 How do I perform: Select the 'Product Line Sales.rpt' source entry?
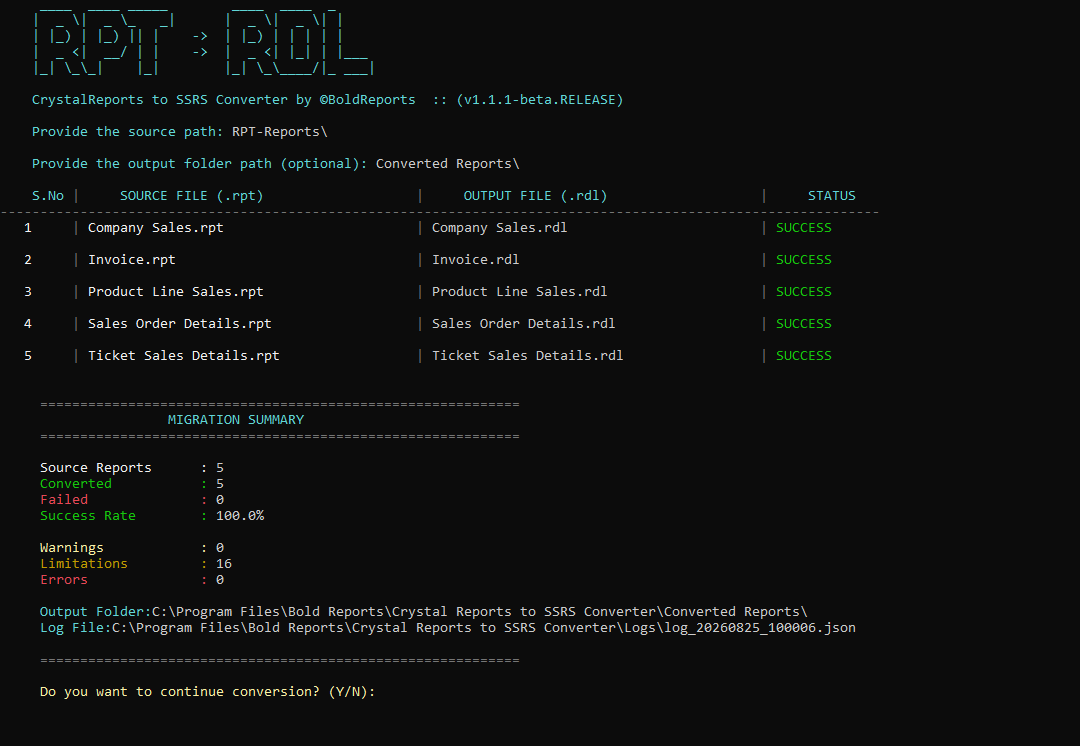click(176, 292)
